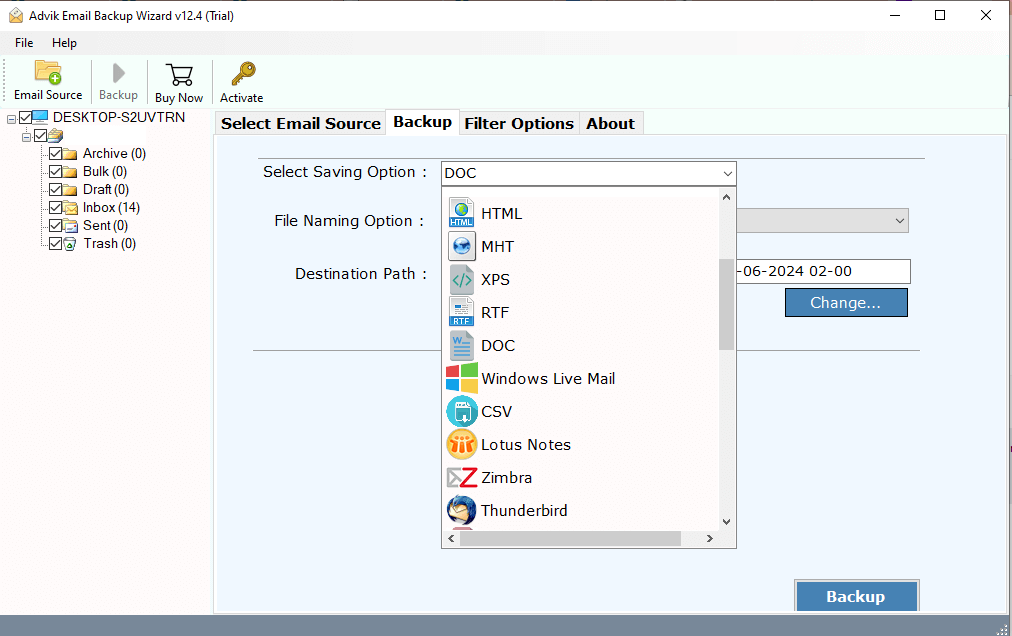This screenshot has height=636, width=1012.
Task: Open the File menu
Action: coord(24,43)
